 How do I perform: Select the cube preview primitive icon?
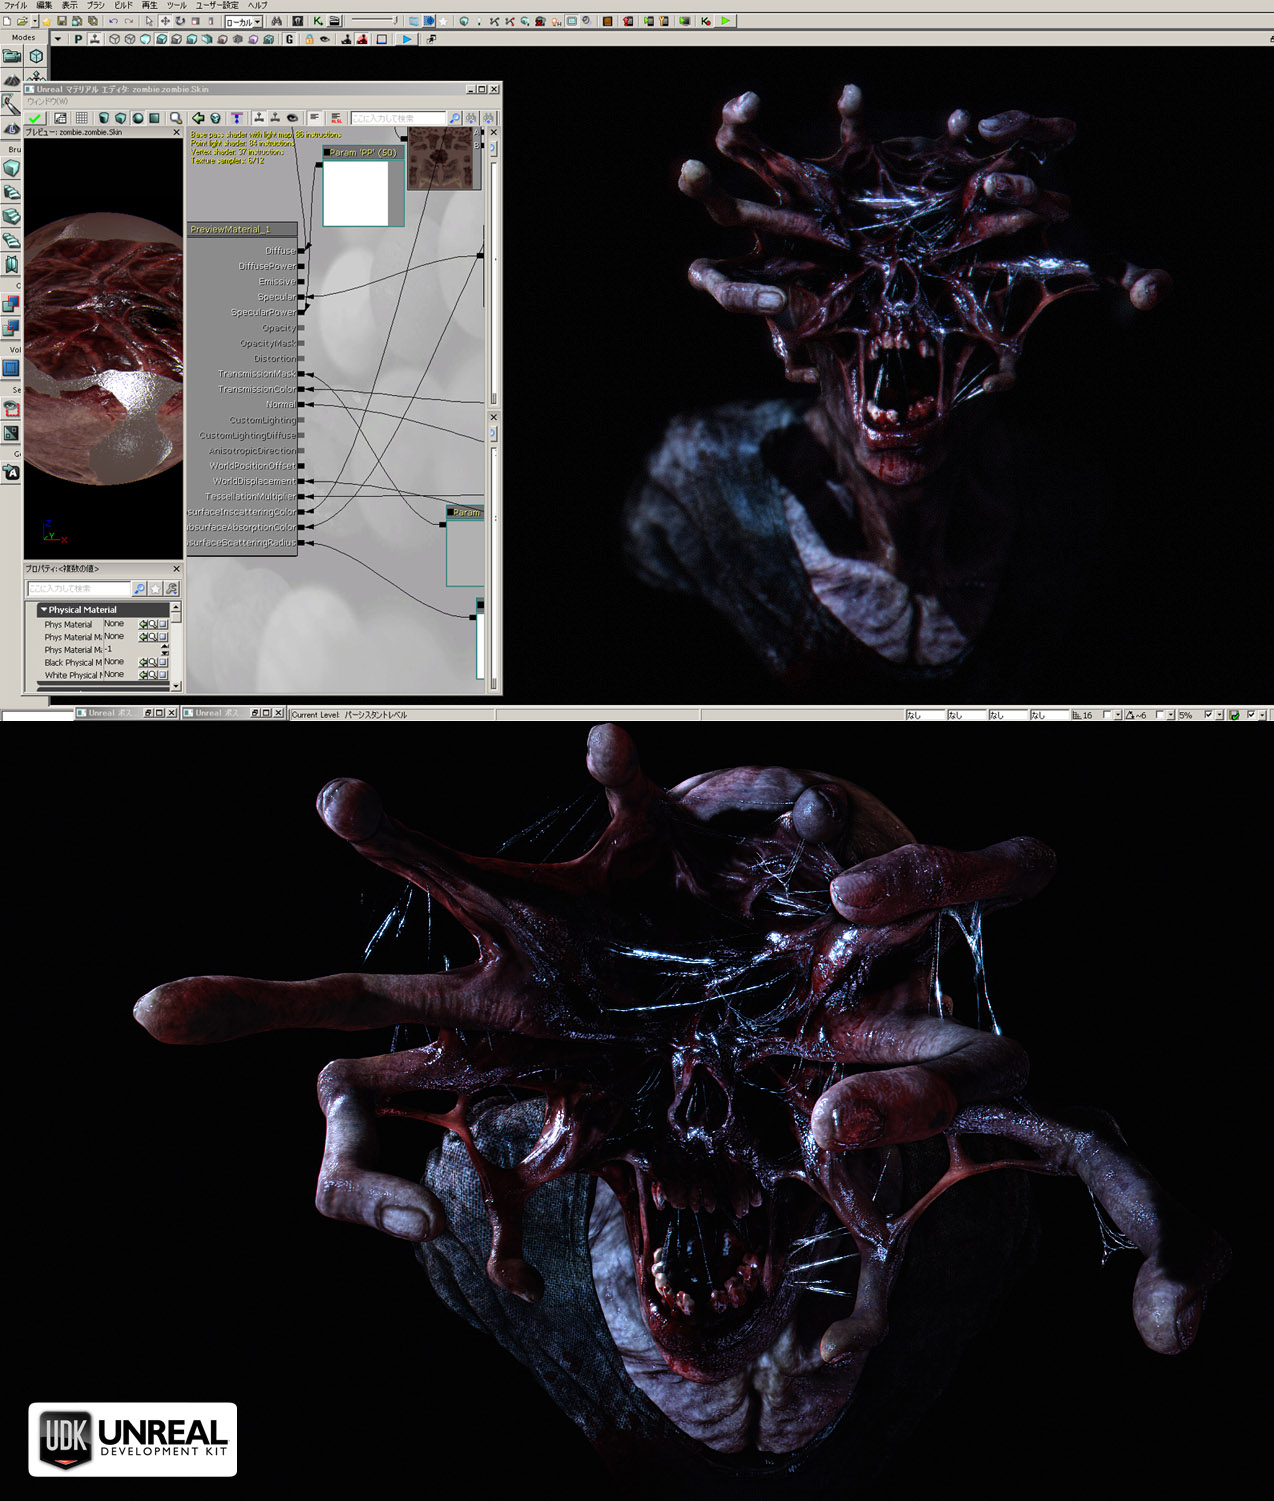coord(120,118)
